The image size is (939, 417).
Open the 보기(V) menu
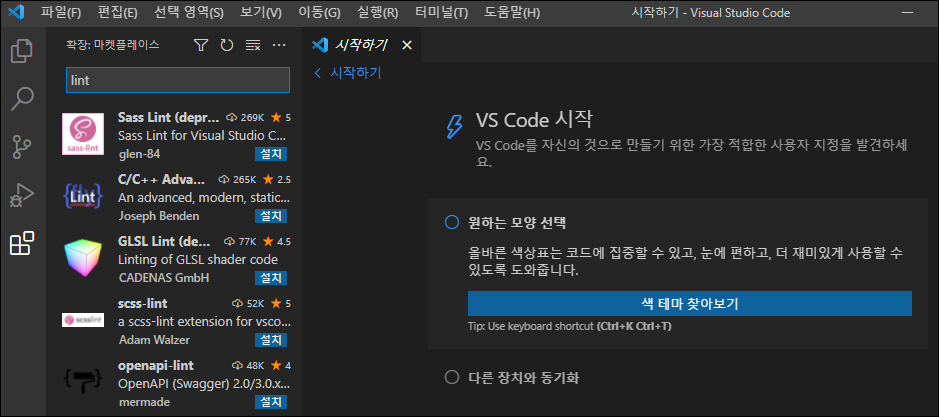[261, 13]
